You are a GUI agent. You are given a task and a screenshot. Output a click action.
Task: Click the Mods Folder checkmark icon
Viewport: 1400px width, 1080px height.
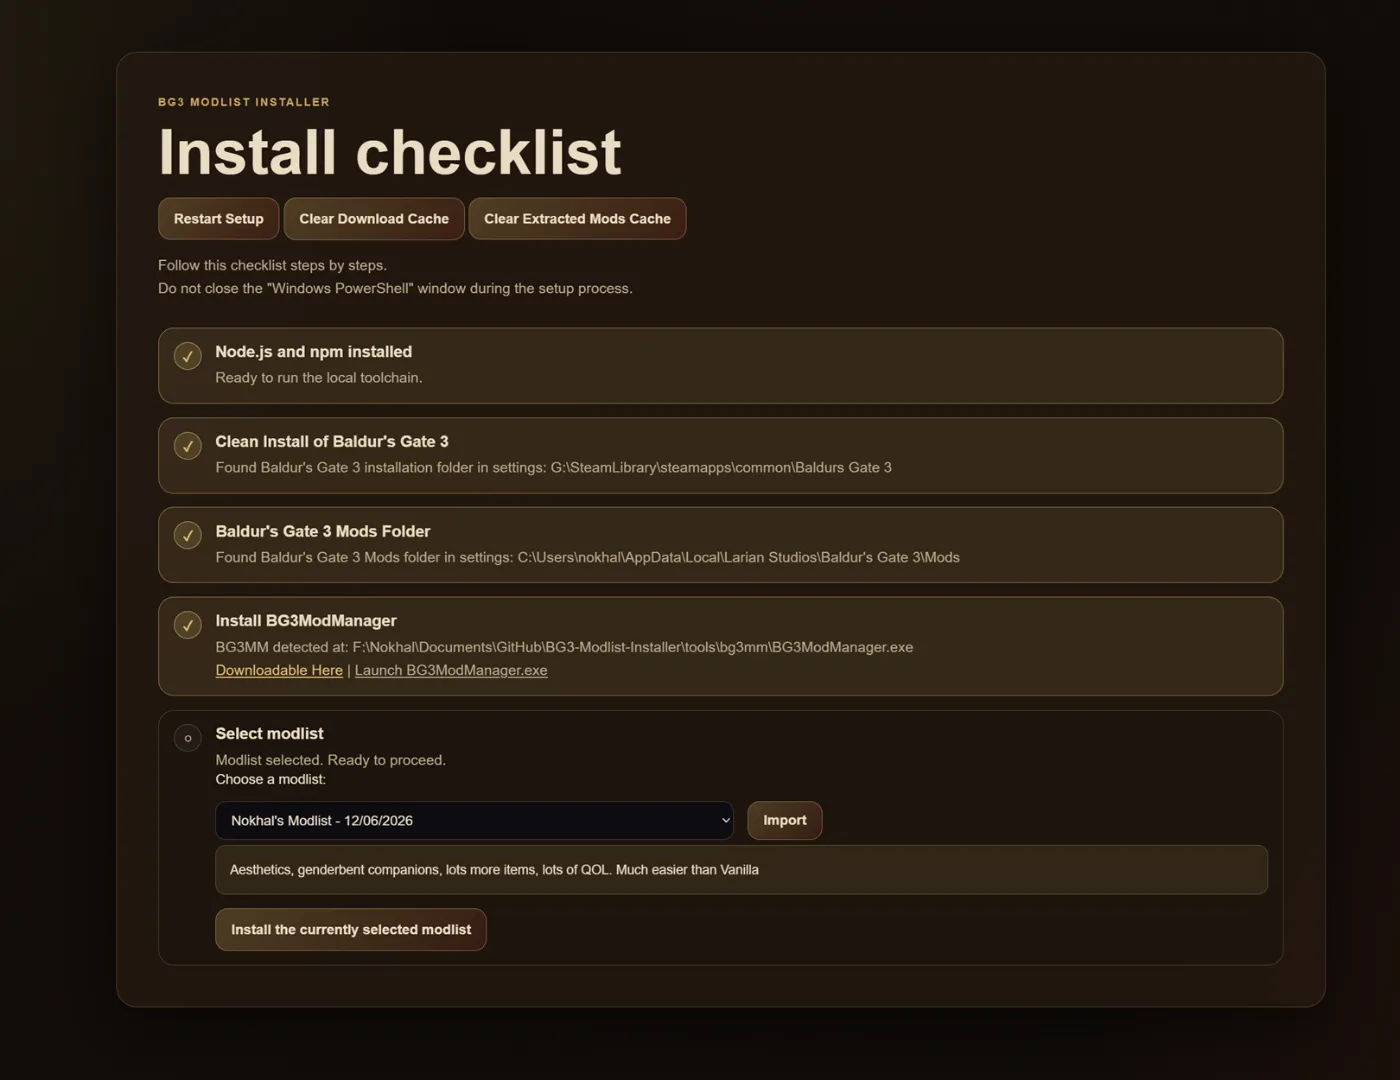coord(188,536)
